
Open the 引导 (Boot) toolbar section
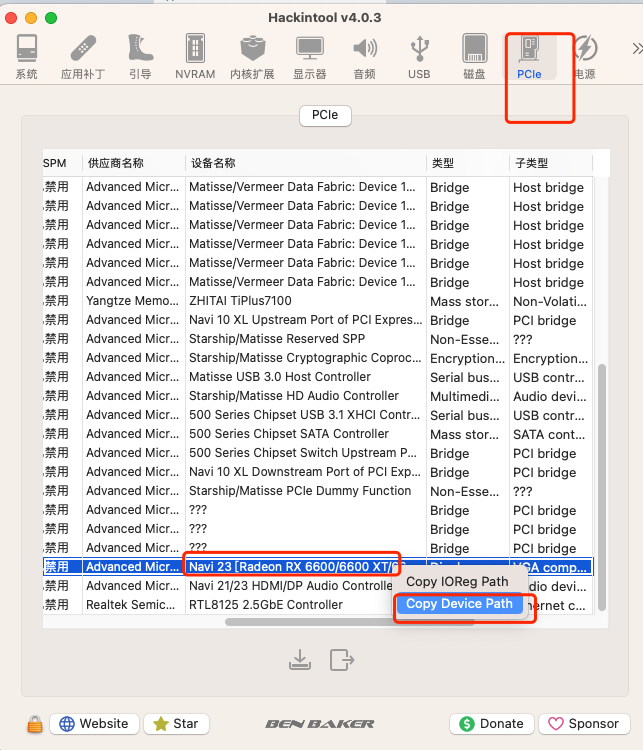[140, 56]
